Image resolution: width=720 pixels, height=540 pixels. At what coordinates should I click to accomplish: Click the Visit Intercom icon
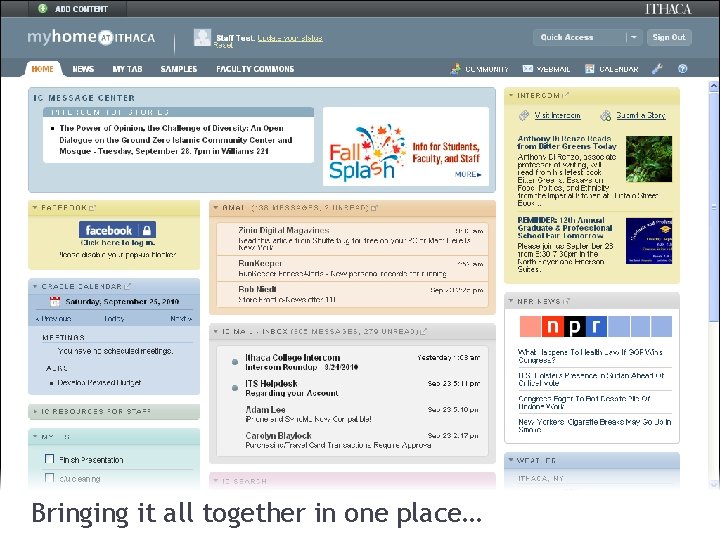[x=524, y=116]
